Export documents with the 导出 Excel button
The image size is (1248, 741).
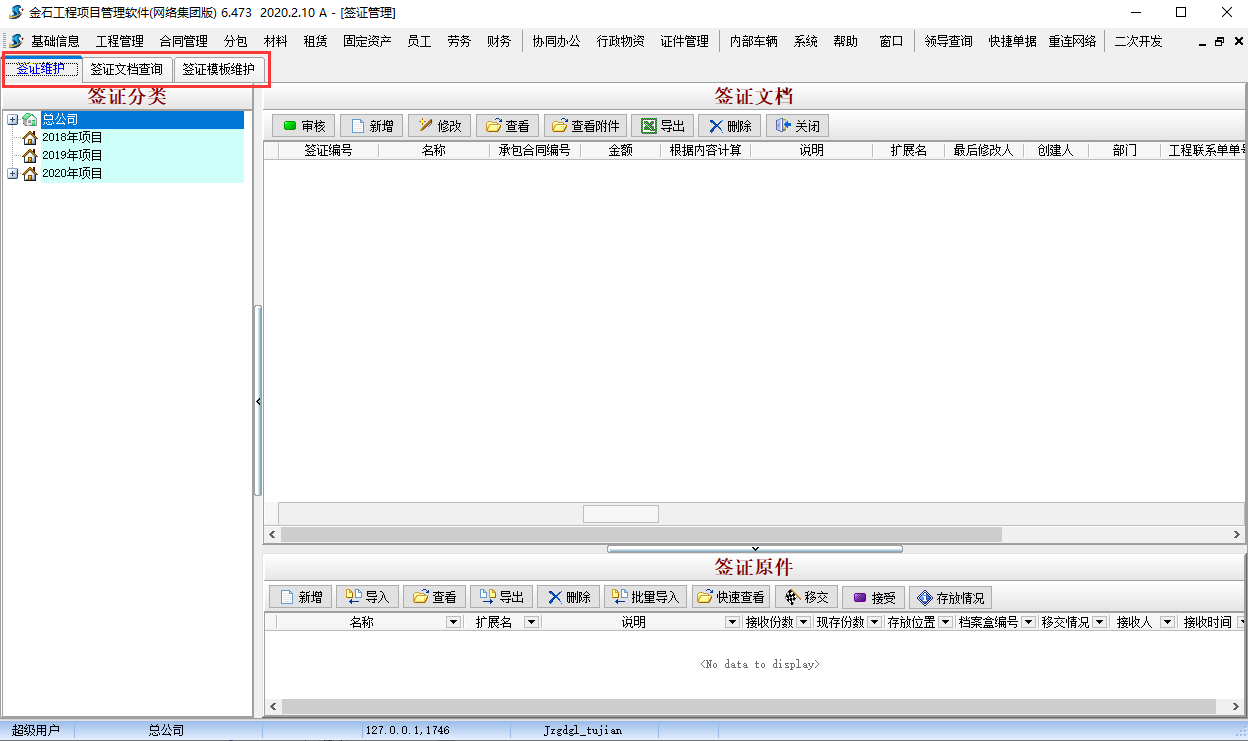tap(662, 126)
